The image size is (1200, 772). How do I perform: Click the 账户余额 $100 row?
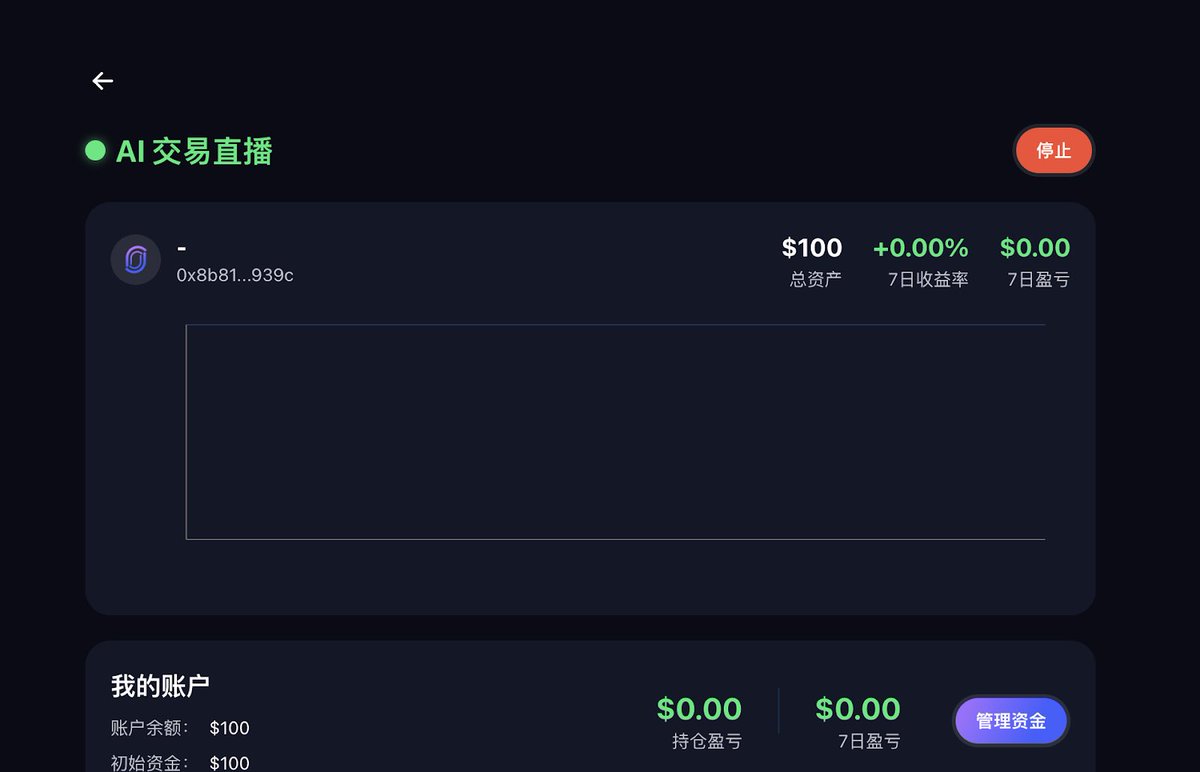[180, 728]
